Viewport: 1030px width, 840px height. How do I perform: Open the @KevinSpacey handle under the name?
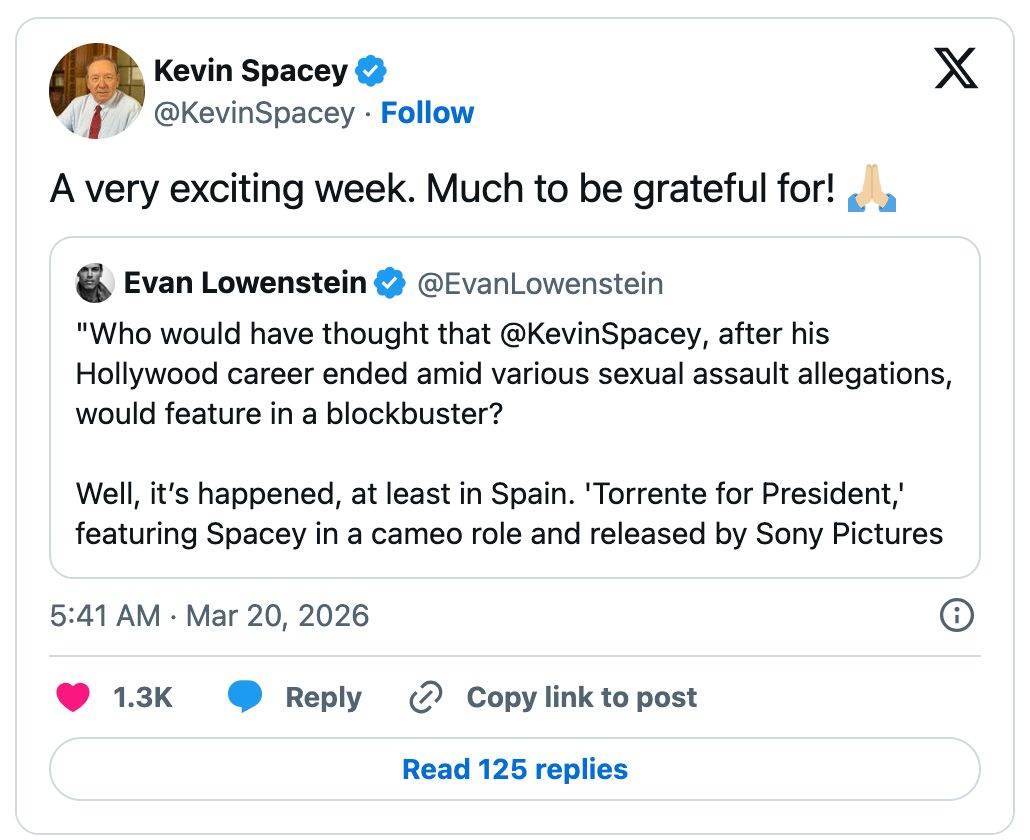coord(254,113)
